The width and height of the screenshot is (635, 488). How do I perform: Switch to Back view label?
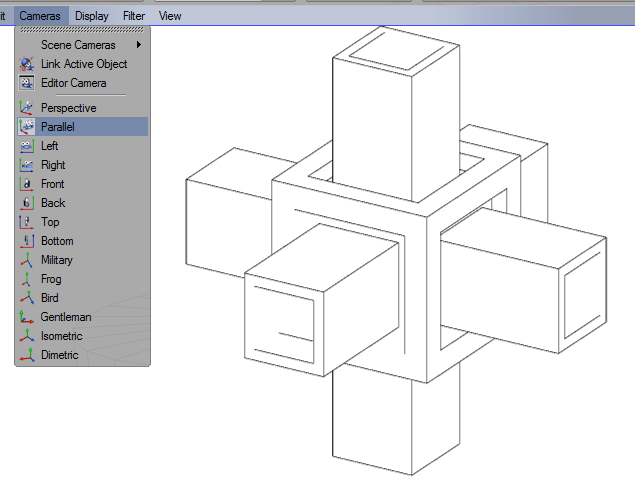coord(53,203)
